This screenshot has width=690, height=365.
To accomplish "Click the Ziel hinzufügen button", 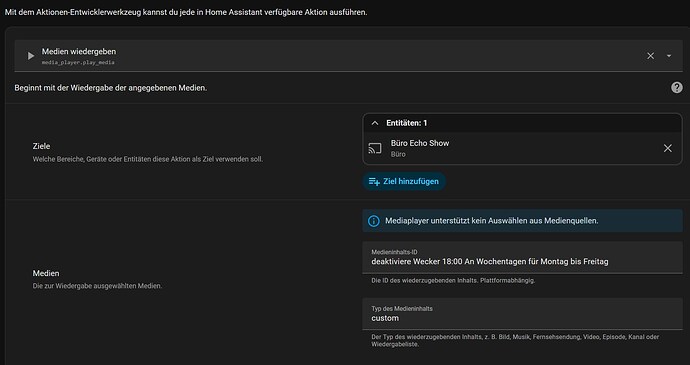I will pos(404,181).
